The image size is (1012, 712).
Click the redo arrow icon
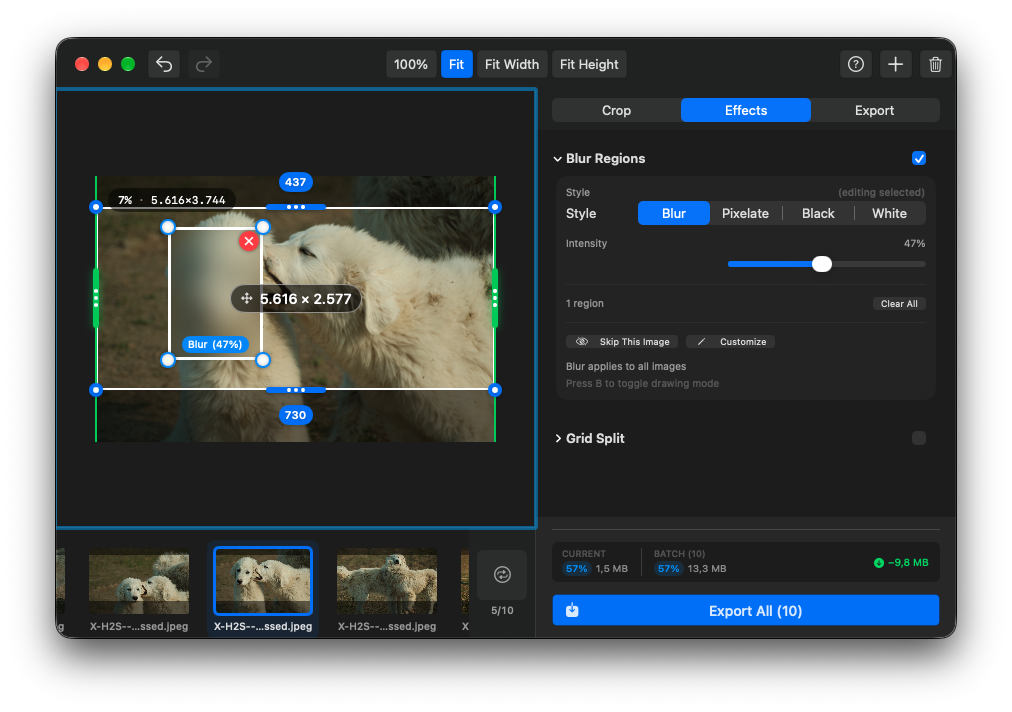click(x=204, y=64)
